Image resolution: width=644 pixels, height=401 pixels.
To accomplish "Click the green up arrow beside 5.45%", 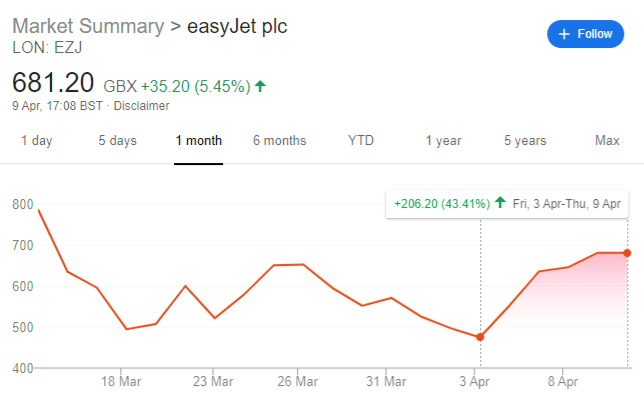I will point(261,86).
